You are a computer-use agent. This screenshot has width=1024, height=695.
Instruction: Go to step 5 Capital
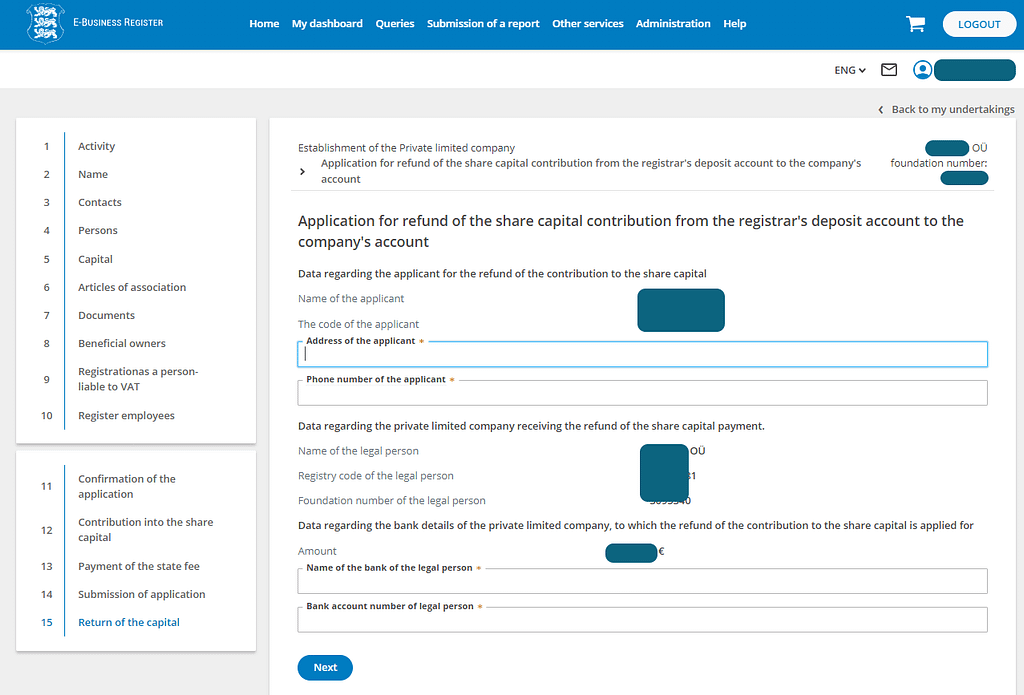click(95, 259)
